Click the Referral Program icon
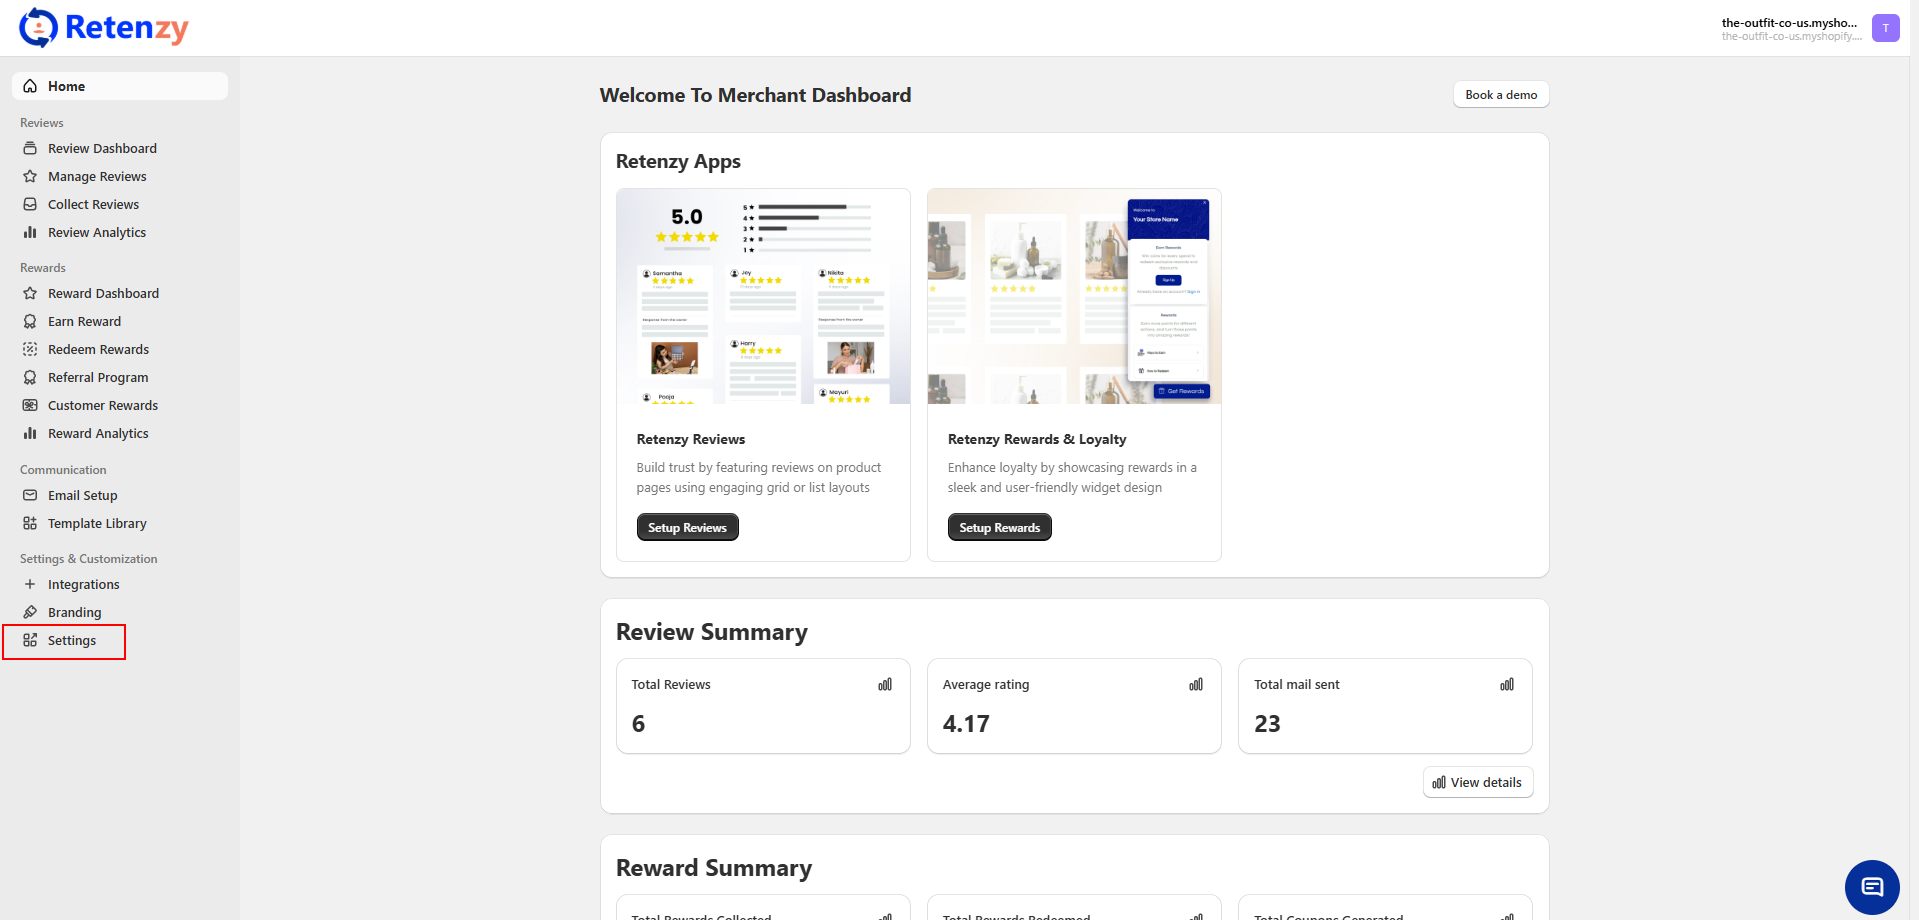This screenshot has height=920, width=1919. click(x=30, y=377)
